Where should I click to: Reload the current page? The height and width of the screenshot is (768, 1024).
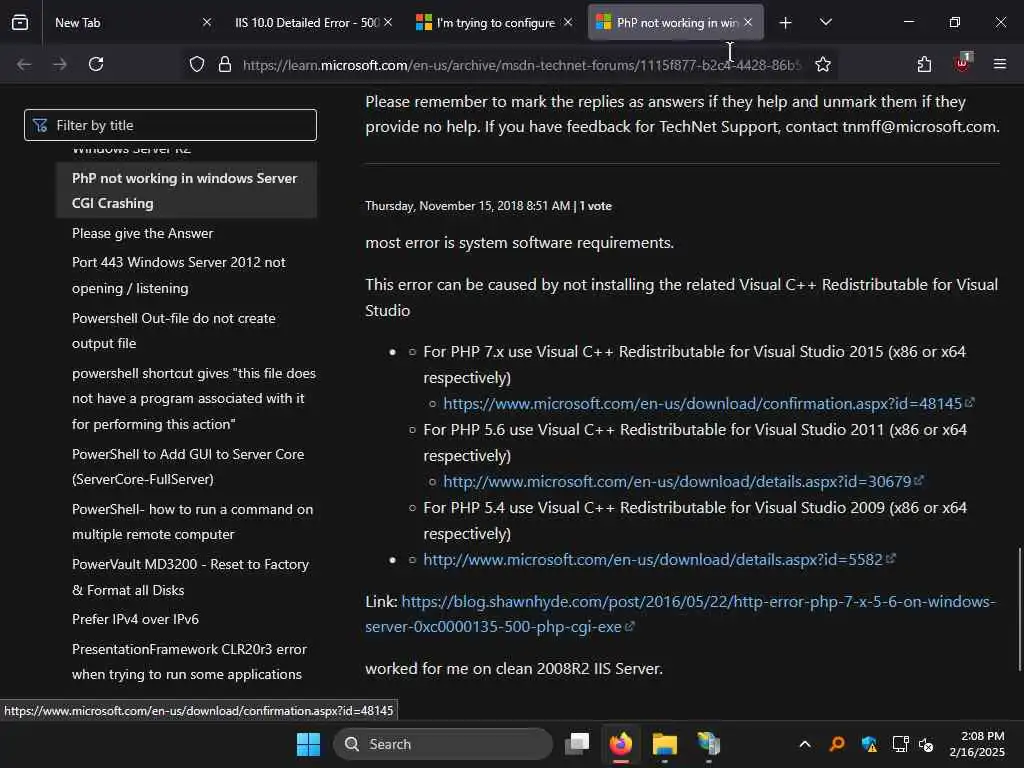click(96, 64)
